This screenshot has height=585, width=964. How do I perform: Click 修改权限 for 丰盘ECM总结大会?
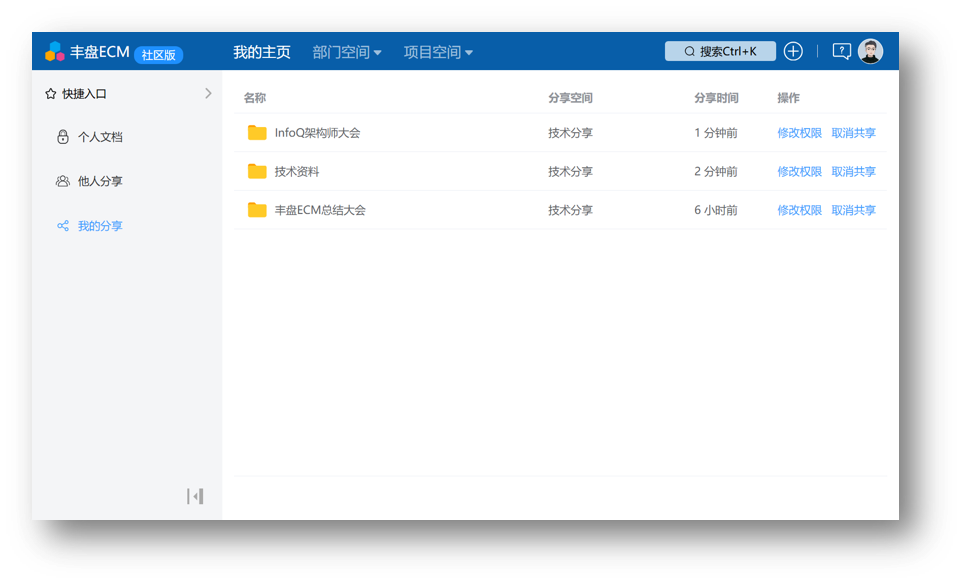(x=799, y=210)
